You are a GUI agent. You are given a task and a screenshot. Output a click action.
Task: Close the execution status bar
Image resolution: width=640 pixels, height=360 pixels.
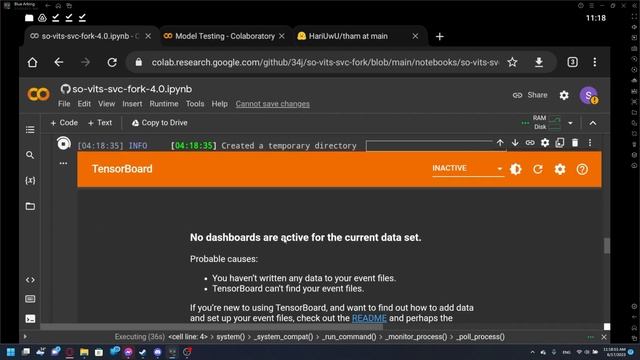coord(604,337)
